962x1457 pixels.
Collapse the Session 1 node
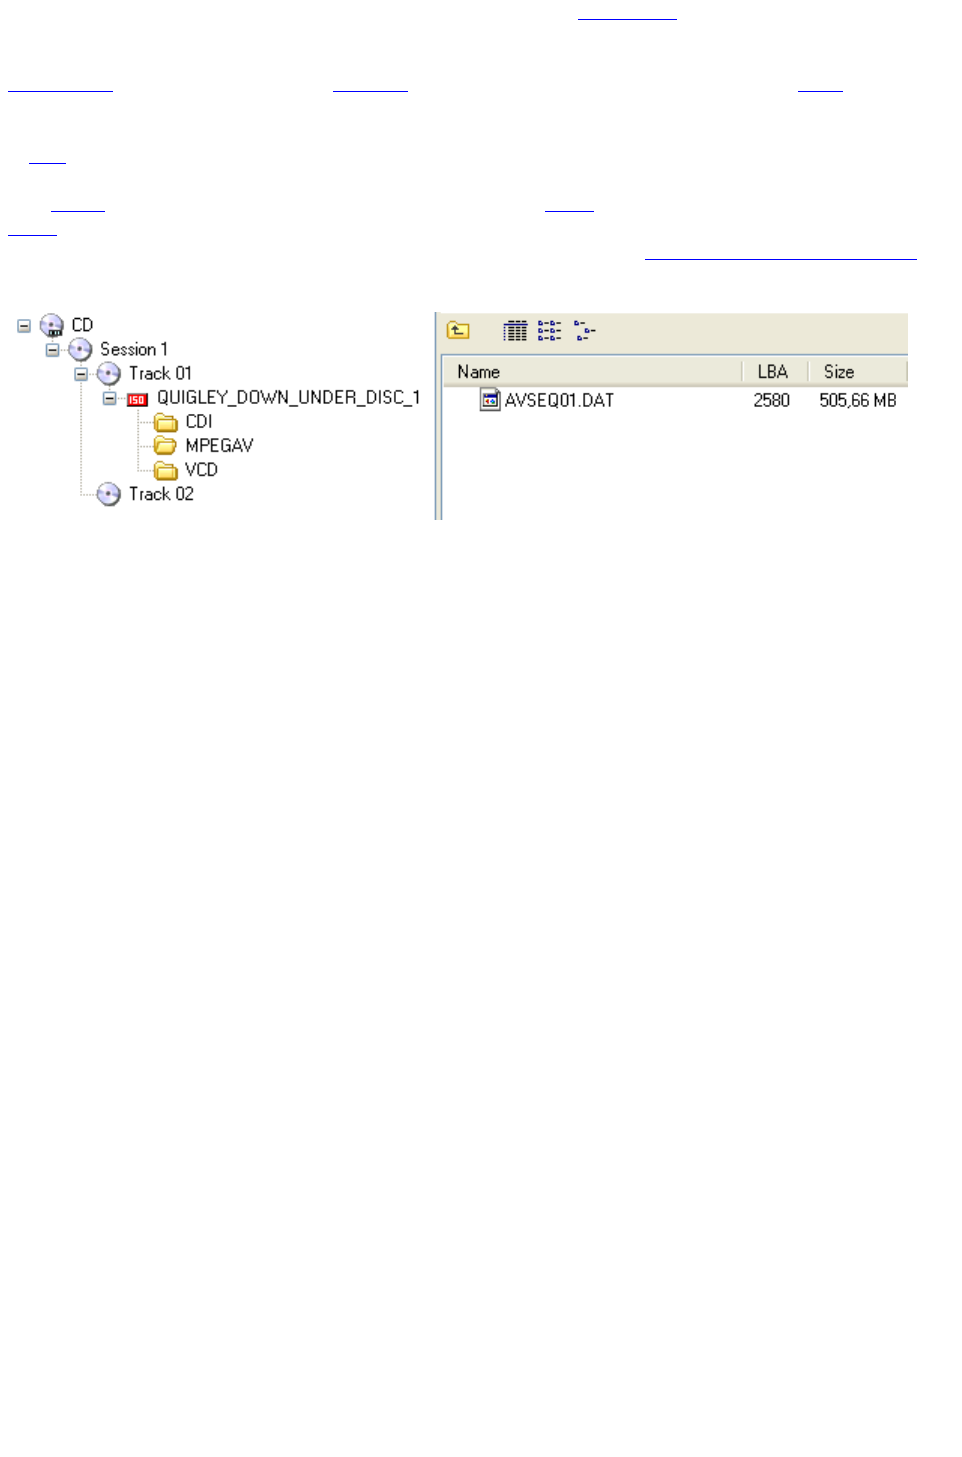click(52, 350)
